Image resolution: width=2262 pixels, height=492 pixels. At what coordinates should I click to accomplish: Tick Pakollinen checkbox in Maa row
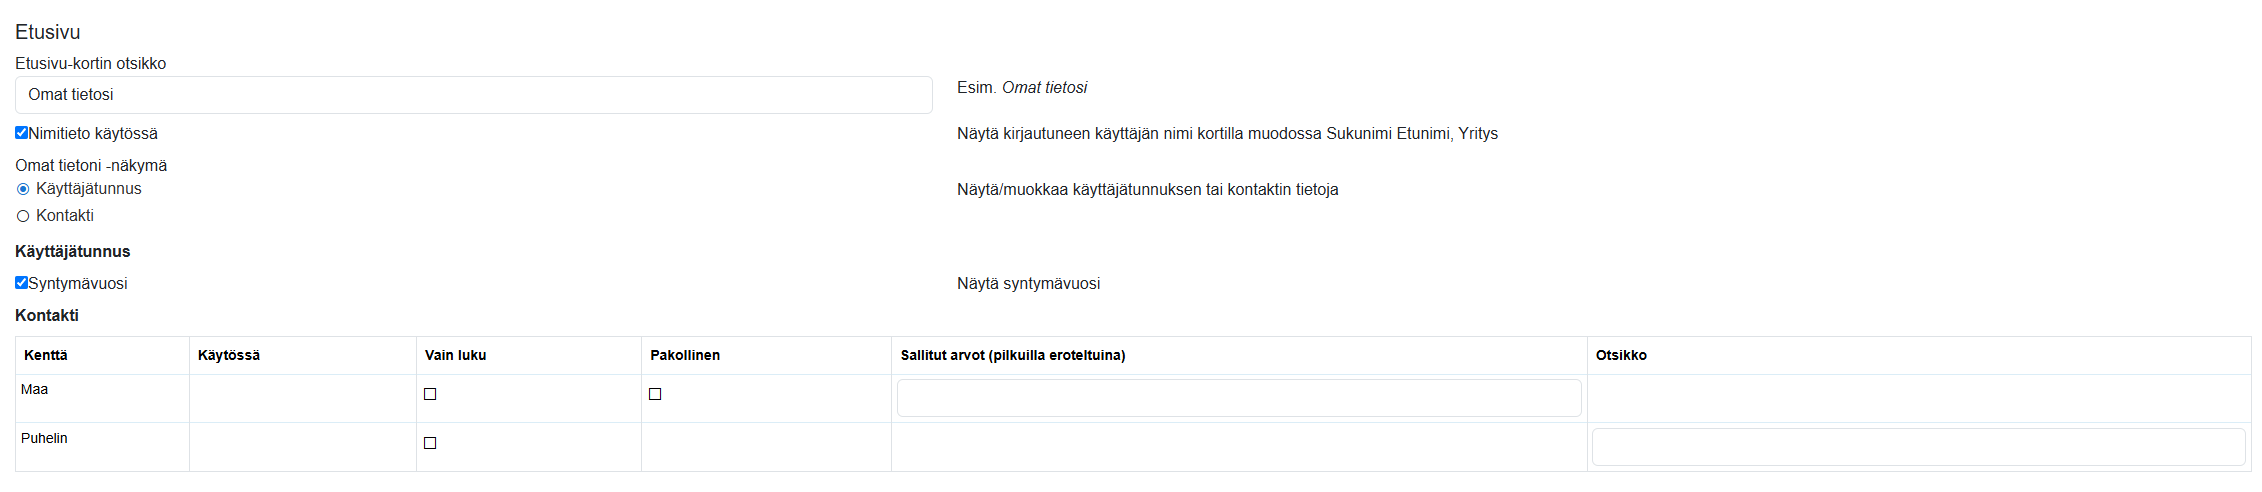(655, 394)
